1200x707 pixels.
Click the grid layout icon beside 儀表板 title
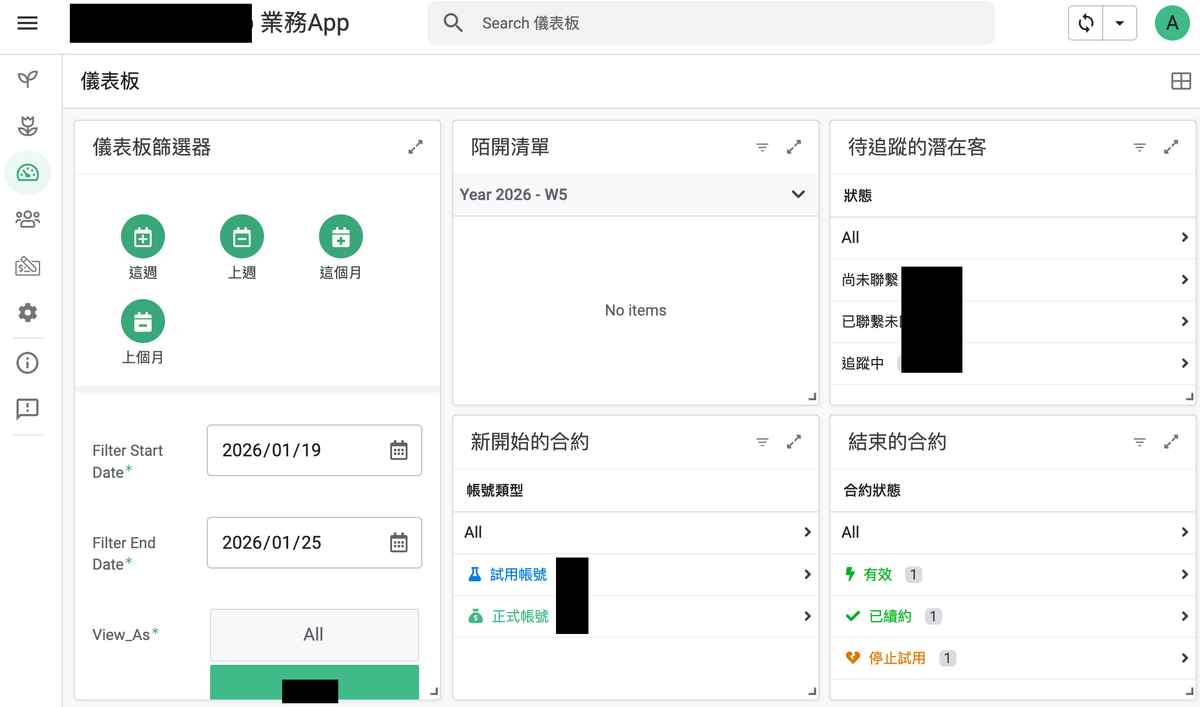pos(1181,80)
